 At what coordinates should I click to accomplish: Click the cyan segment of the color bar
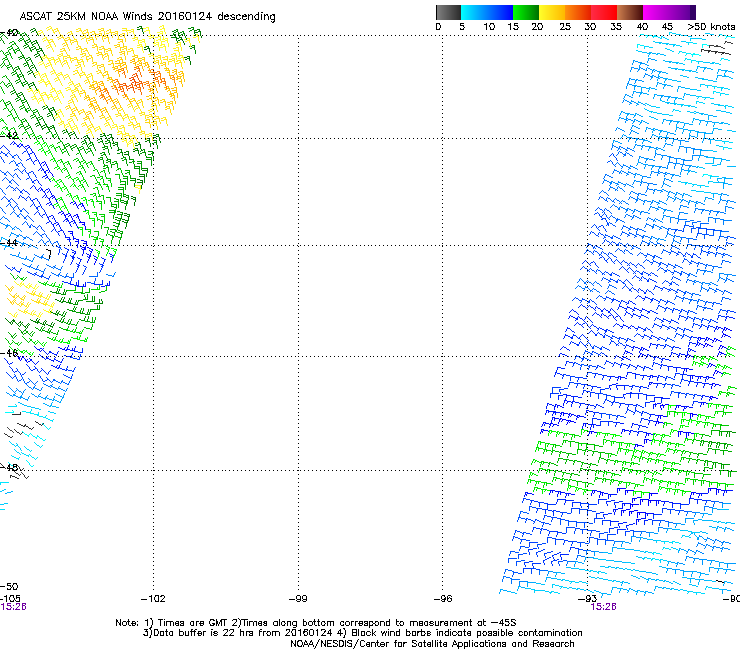click(474, 12)
